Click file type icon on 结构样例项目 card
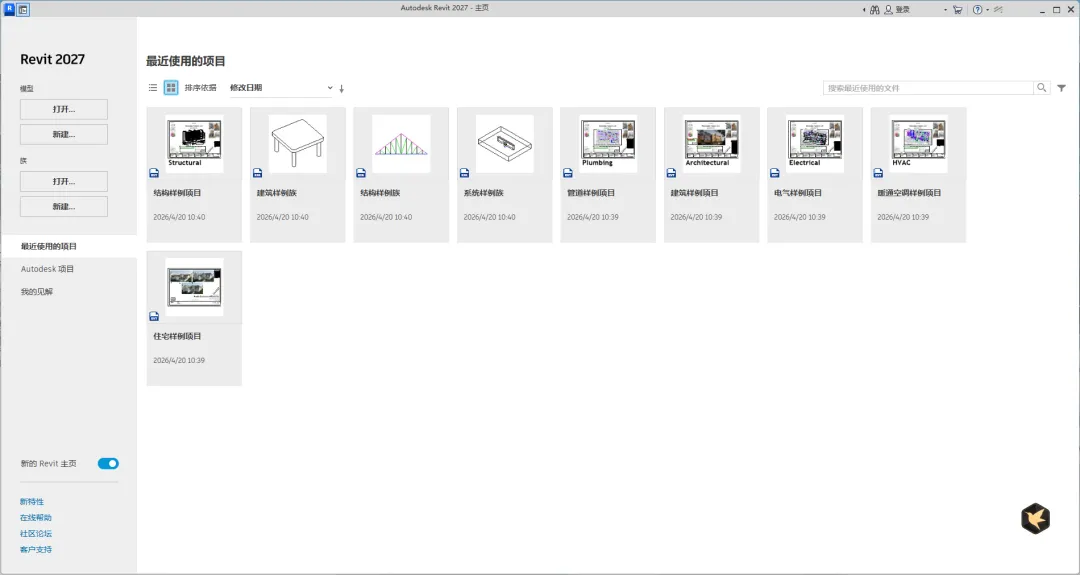 (x=154, y=173)
